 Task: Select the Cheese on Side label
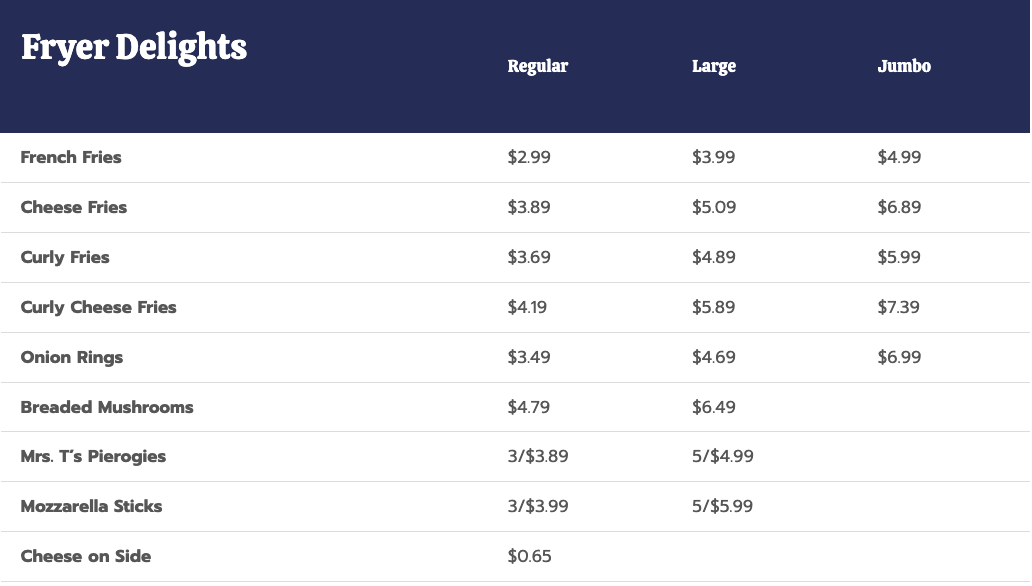click(x=86, y=556)
